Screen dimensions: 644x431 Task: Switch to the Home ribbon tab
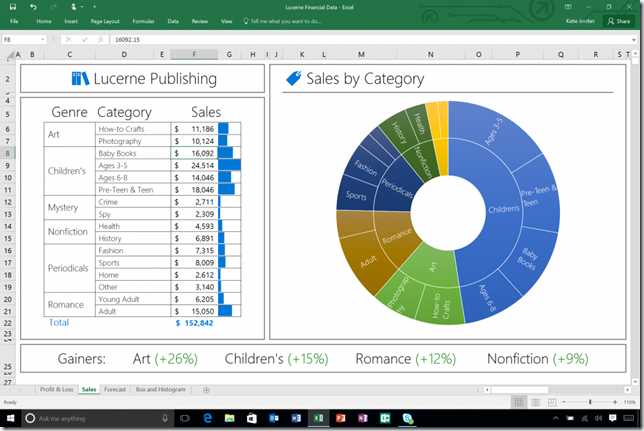click(44, 21)
